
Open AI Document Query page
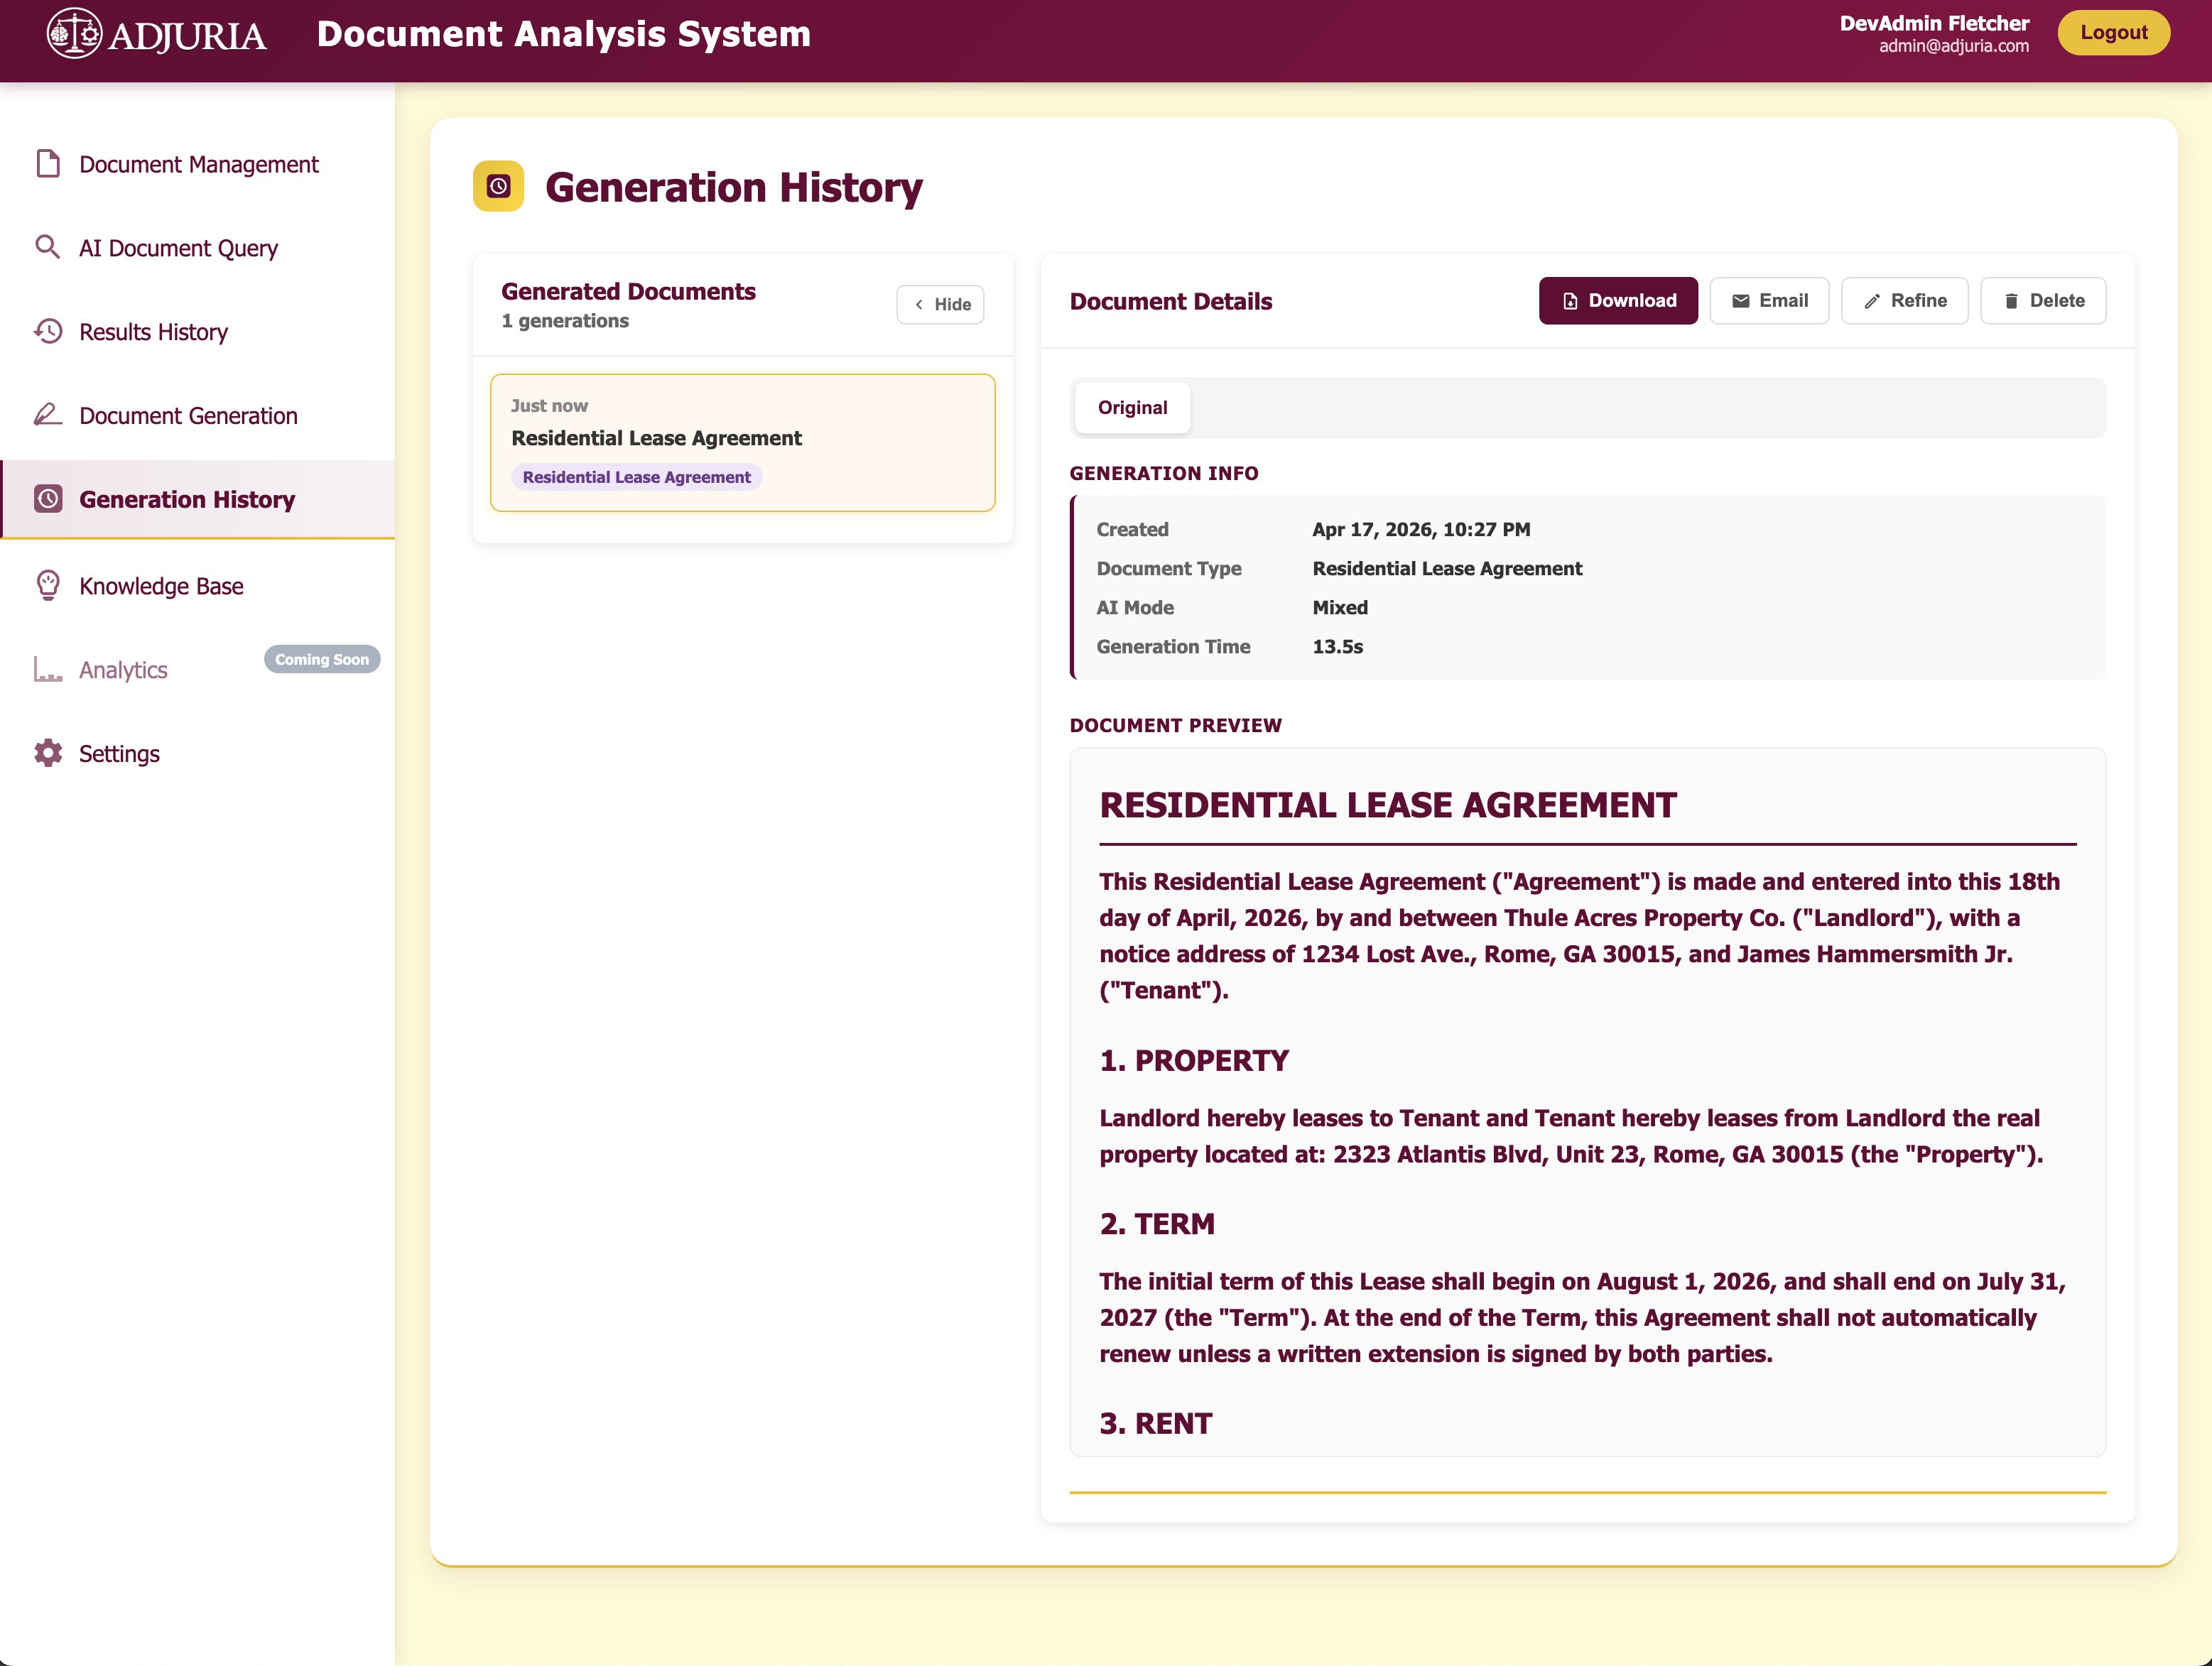click(x=198, y=248)
